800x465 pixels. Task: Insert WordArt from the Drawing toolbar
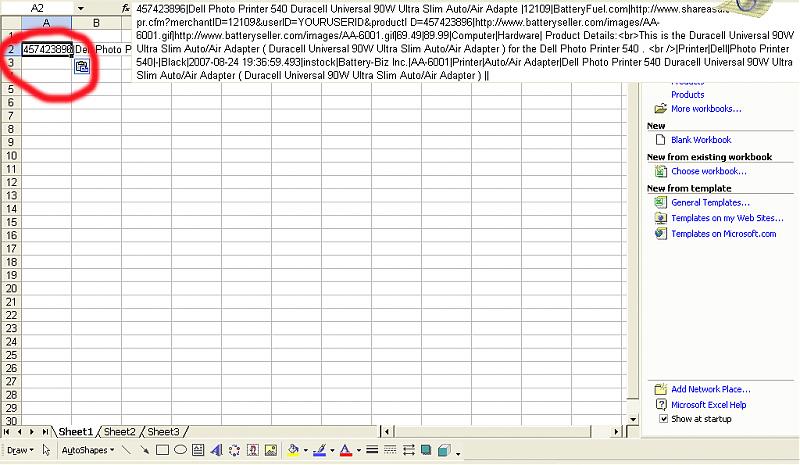(217, 450)
